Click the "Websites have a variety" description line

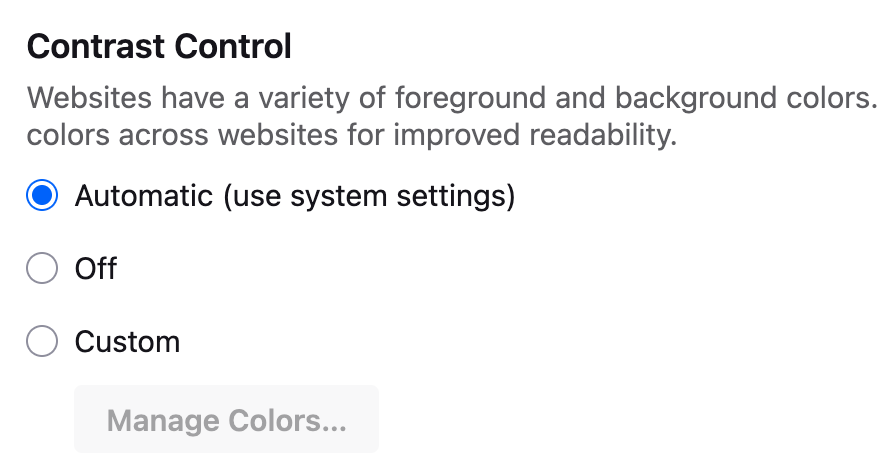450,99
